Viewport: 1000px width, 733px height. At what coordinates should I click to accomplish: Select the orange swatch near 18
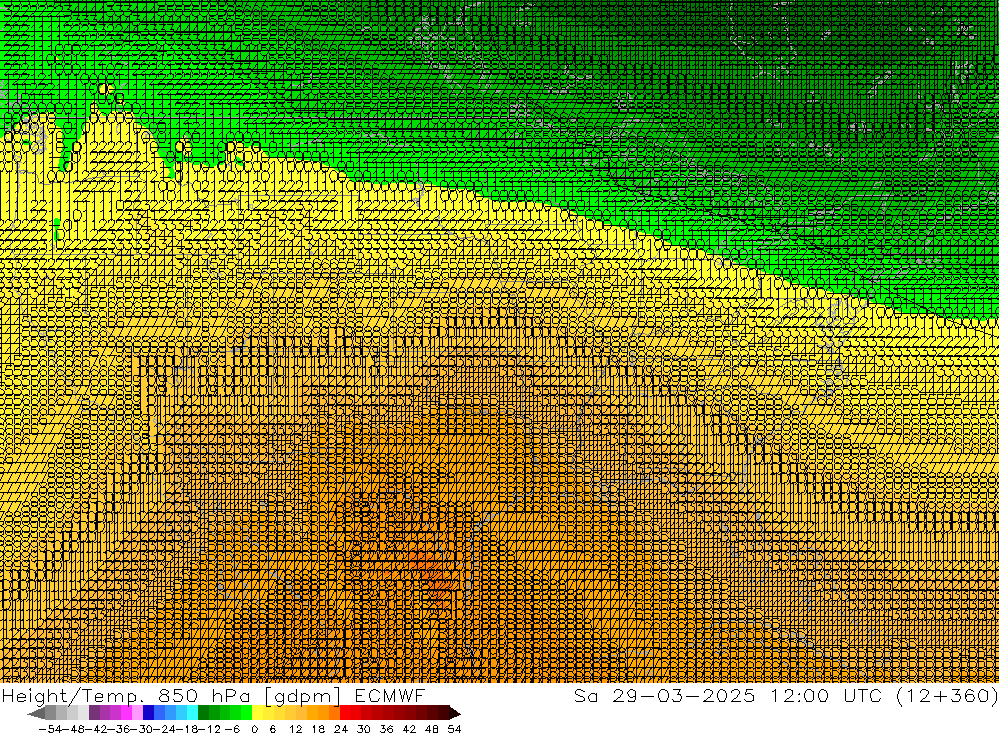(x=324, y=713)
